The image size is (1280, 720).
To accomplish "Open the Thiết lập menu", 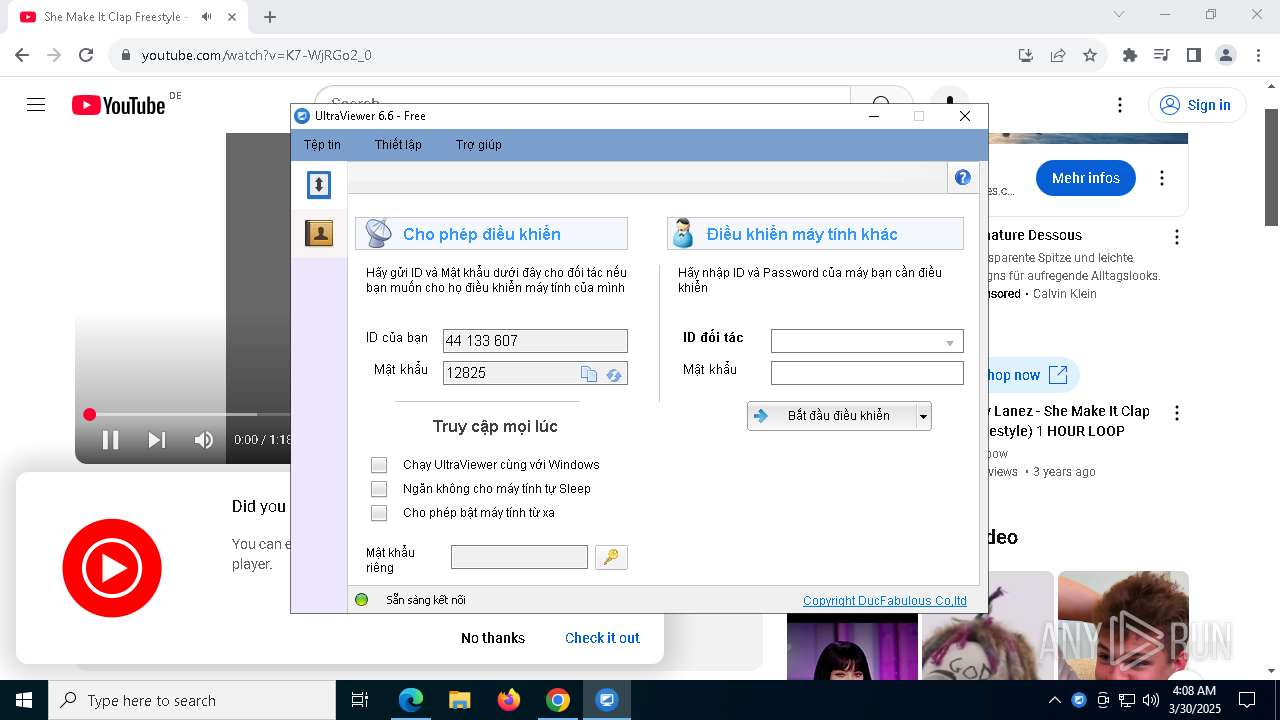I will [x=398, y=145].
